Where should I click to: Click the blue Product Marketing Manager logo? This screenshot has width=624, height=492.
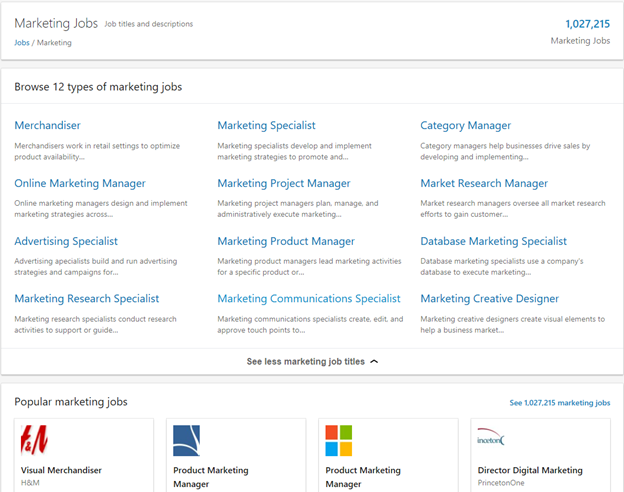pos(186,441)
